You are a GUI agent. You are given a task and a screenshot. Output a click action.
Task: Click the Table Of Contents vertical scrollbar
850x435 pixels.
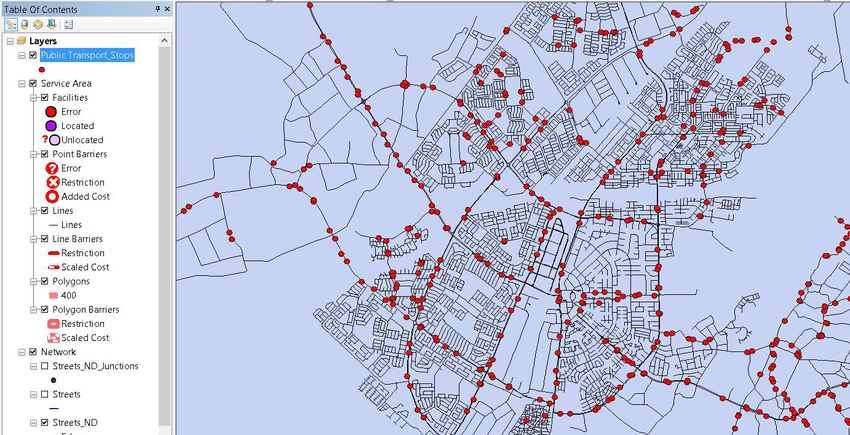tap(164, 200)
